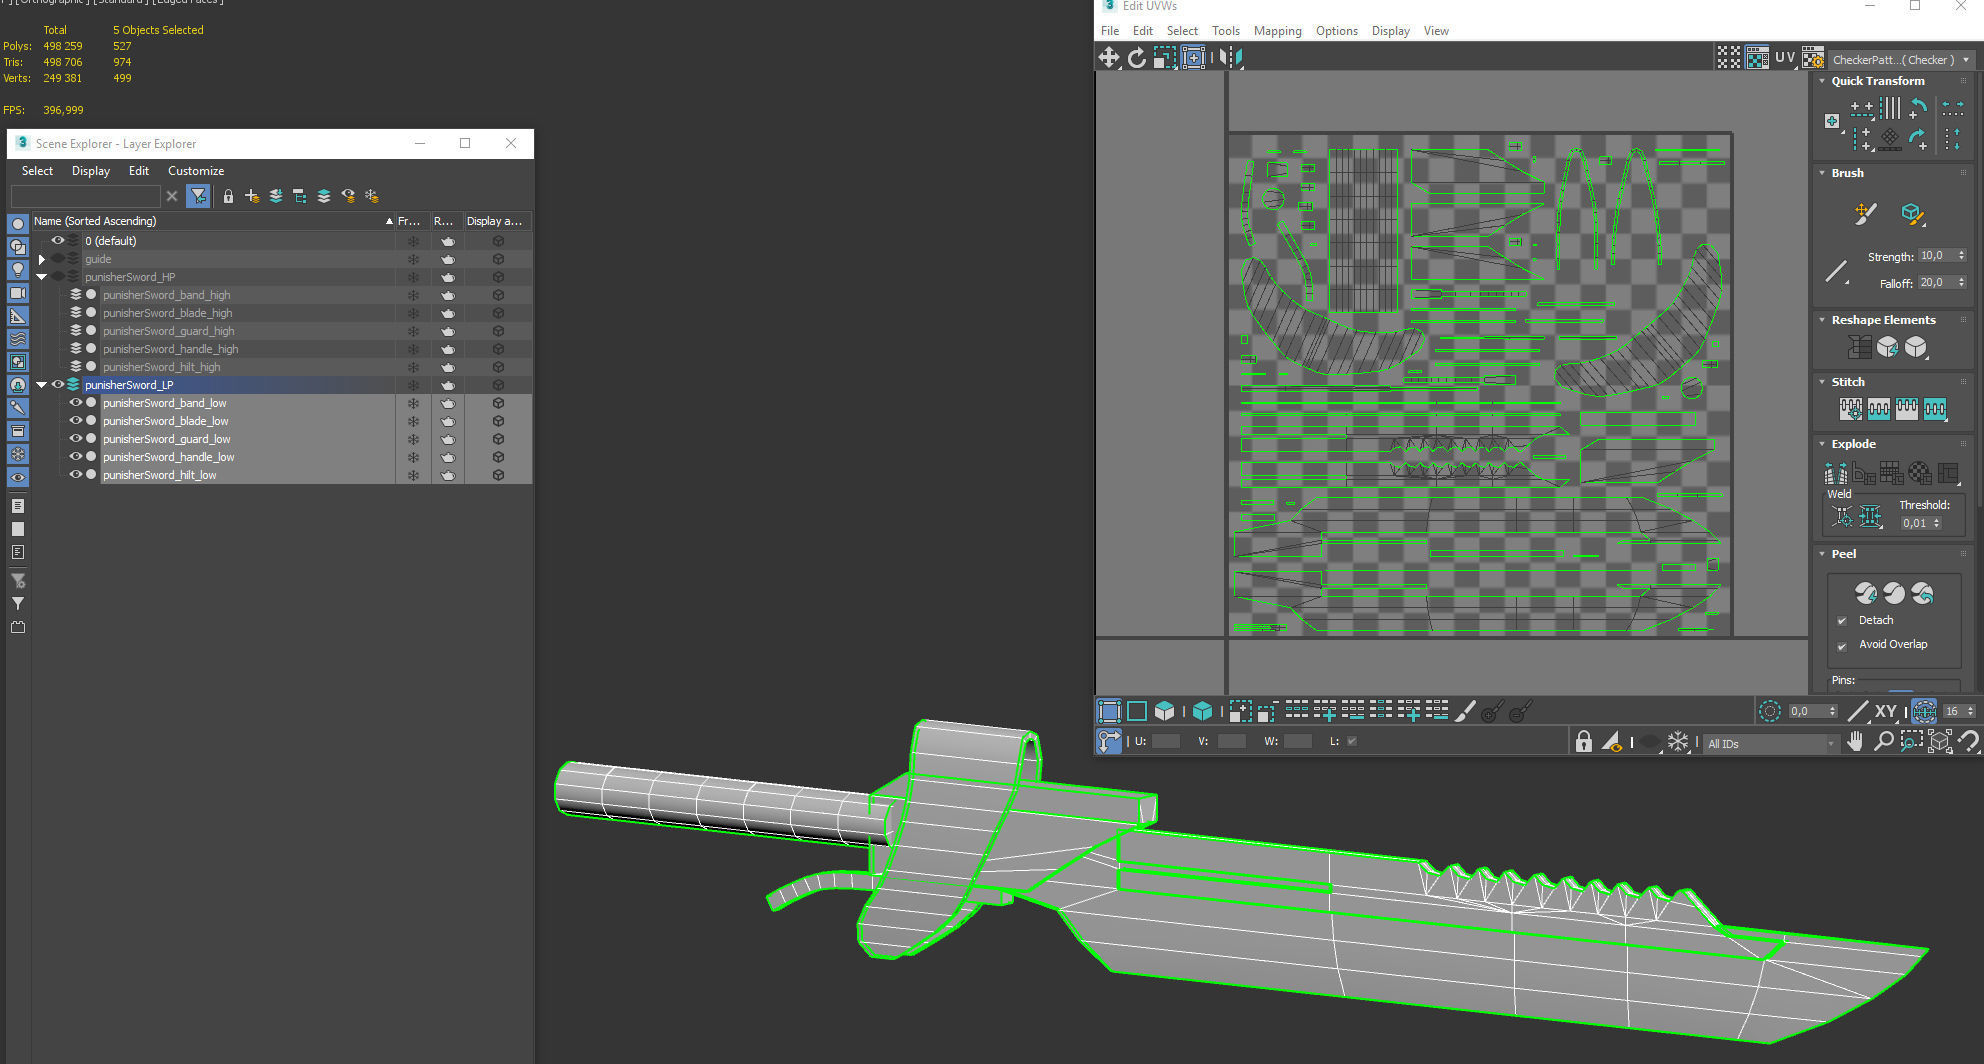
Task: Select the Rotate tool in Edit UVWs
Action: pos(1137,58)
